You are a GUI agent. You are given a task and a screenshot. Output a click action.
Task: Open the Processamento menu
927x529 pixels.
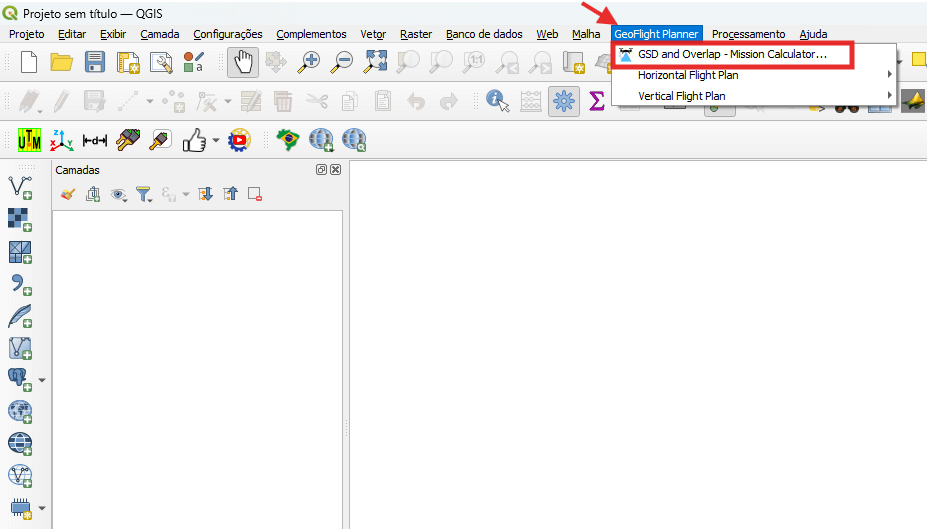point(748,34)
